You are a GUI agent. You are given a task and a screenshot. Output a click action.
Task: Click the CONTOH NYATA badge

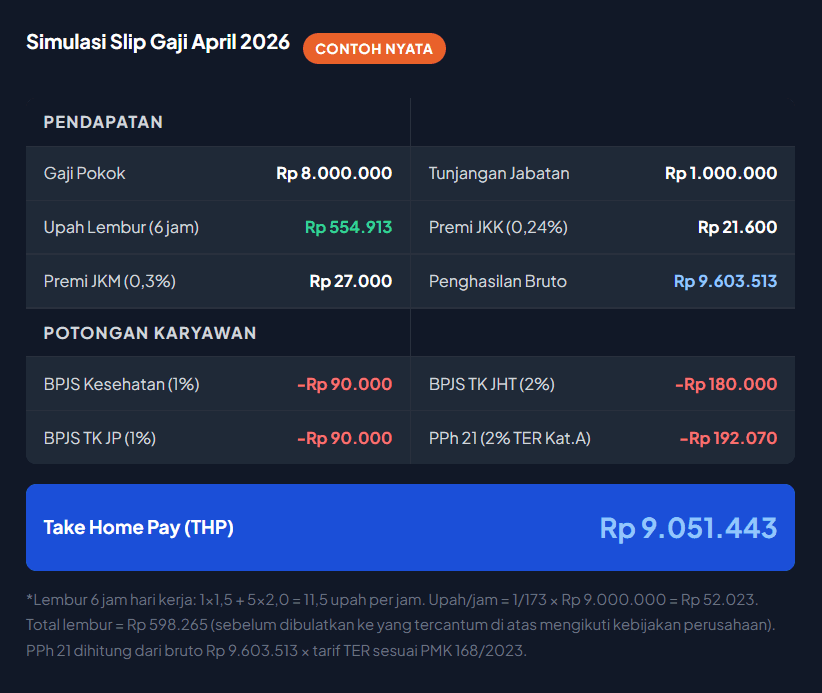click(374, 49)
